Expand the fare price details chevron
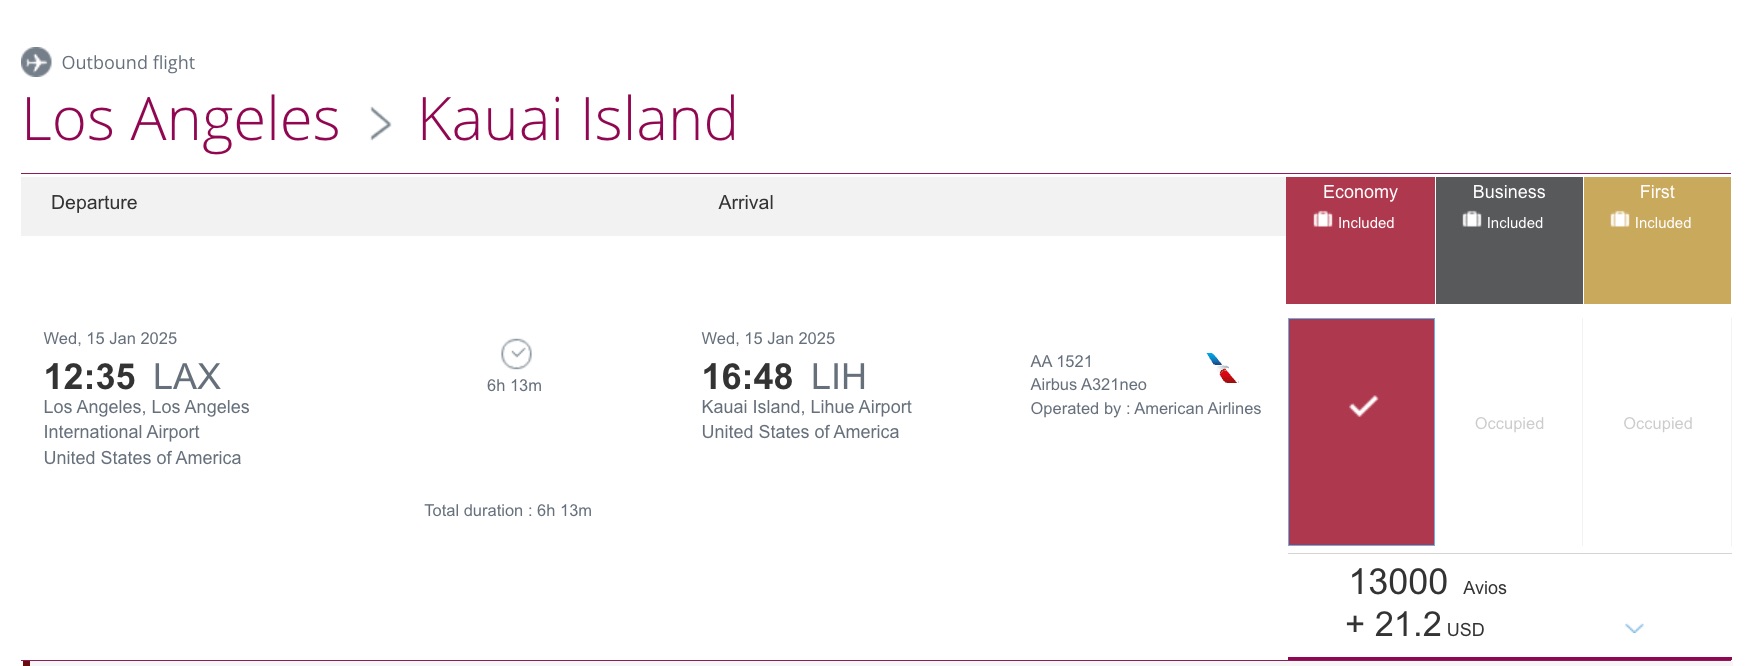The width and height of the screenshot is (1756, 666). tap(1635, 628)
